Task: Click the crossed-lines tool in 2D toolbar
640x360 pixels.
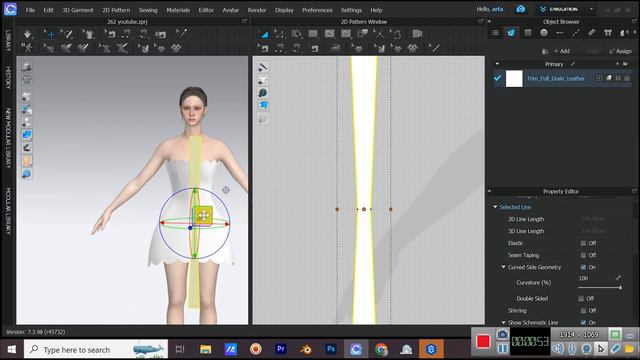Action: (x=379, y=34)
